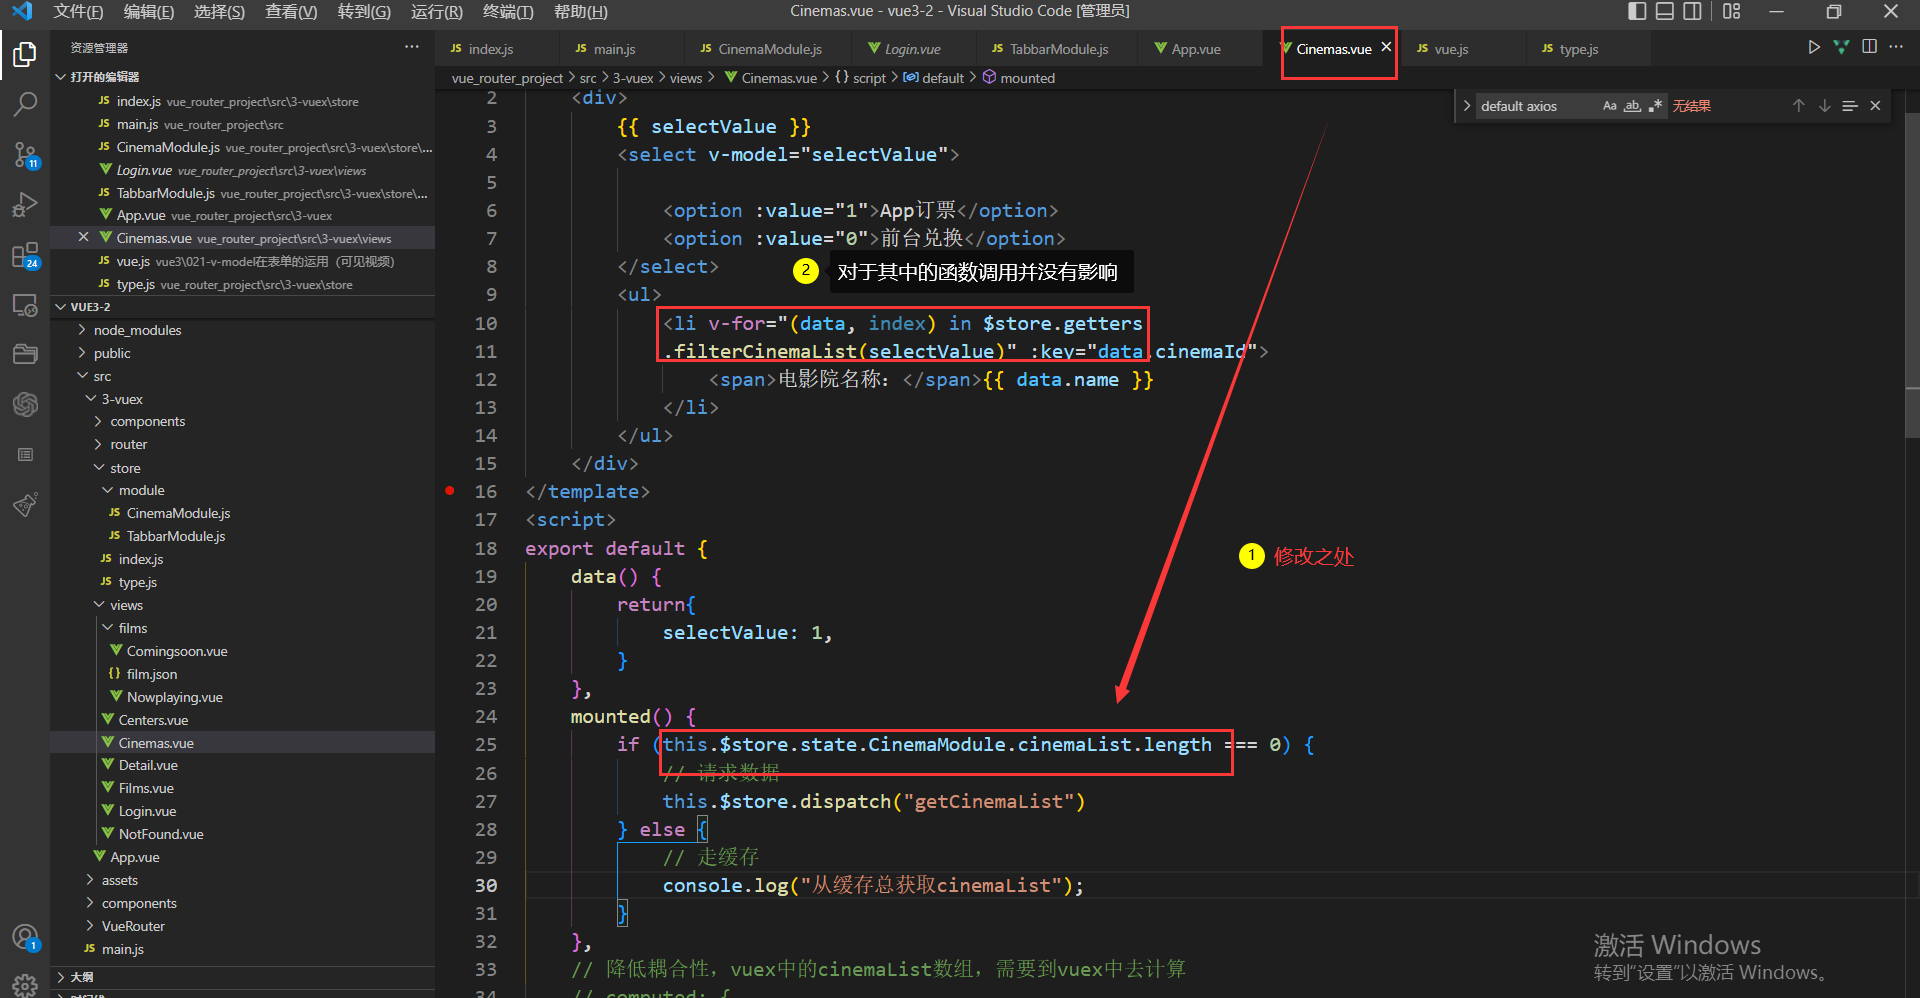Open the 帮助(H) menu
This screenshot has width=1920, height=998.
[581, 12]
